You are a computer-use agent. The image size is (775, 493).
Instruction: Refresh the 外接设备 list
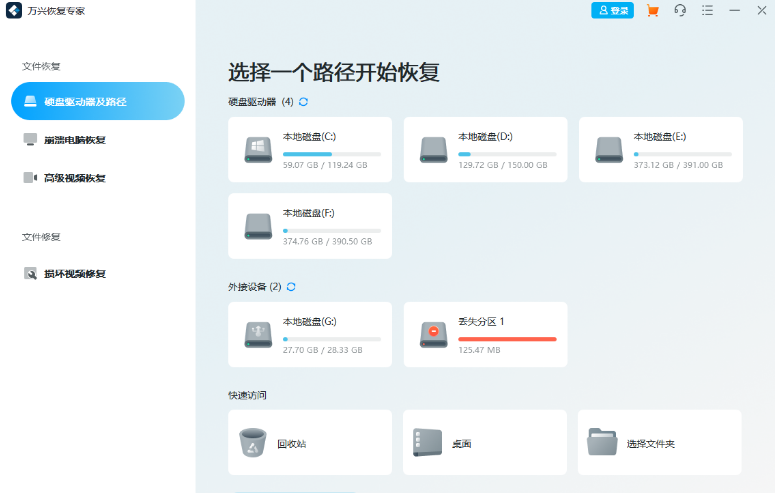tap(291, 287)
